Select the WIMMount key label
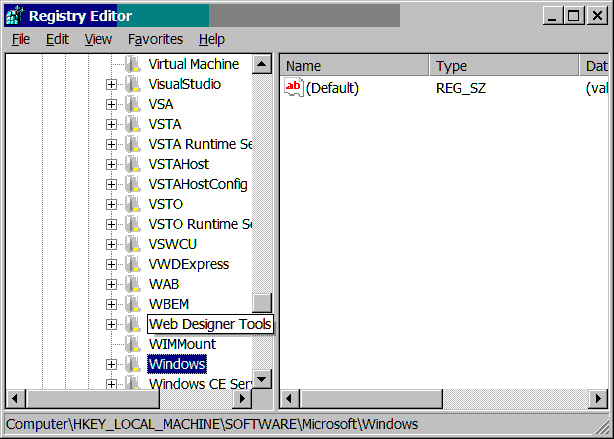The width and height of the screenshot is (614, 439). click(182, 344)
